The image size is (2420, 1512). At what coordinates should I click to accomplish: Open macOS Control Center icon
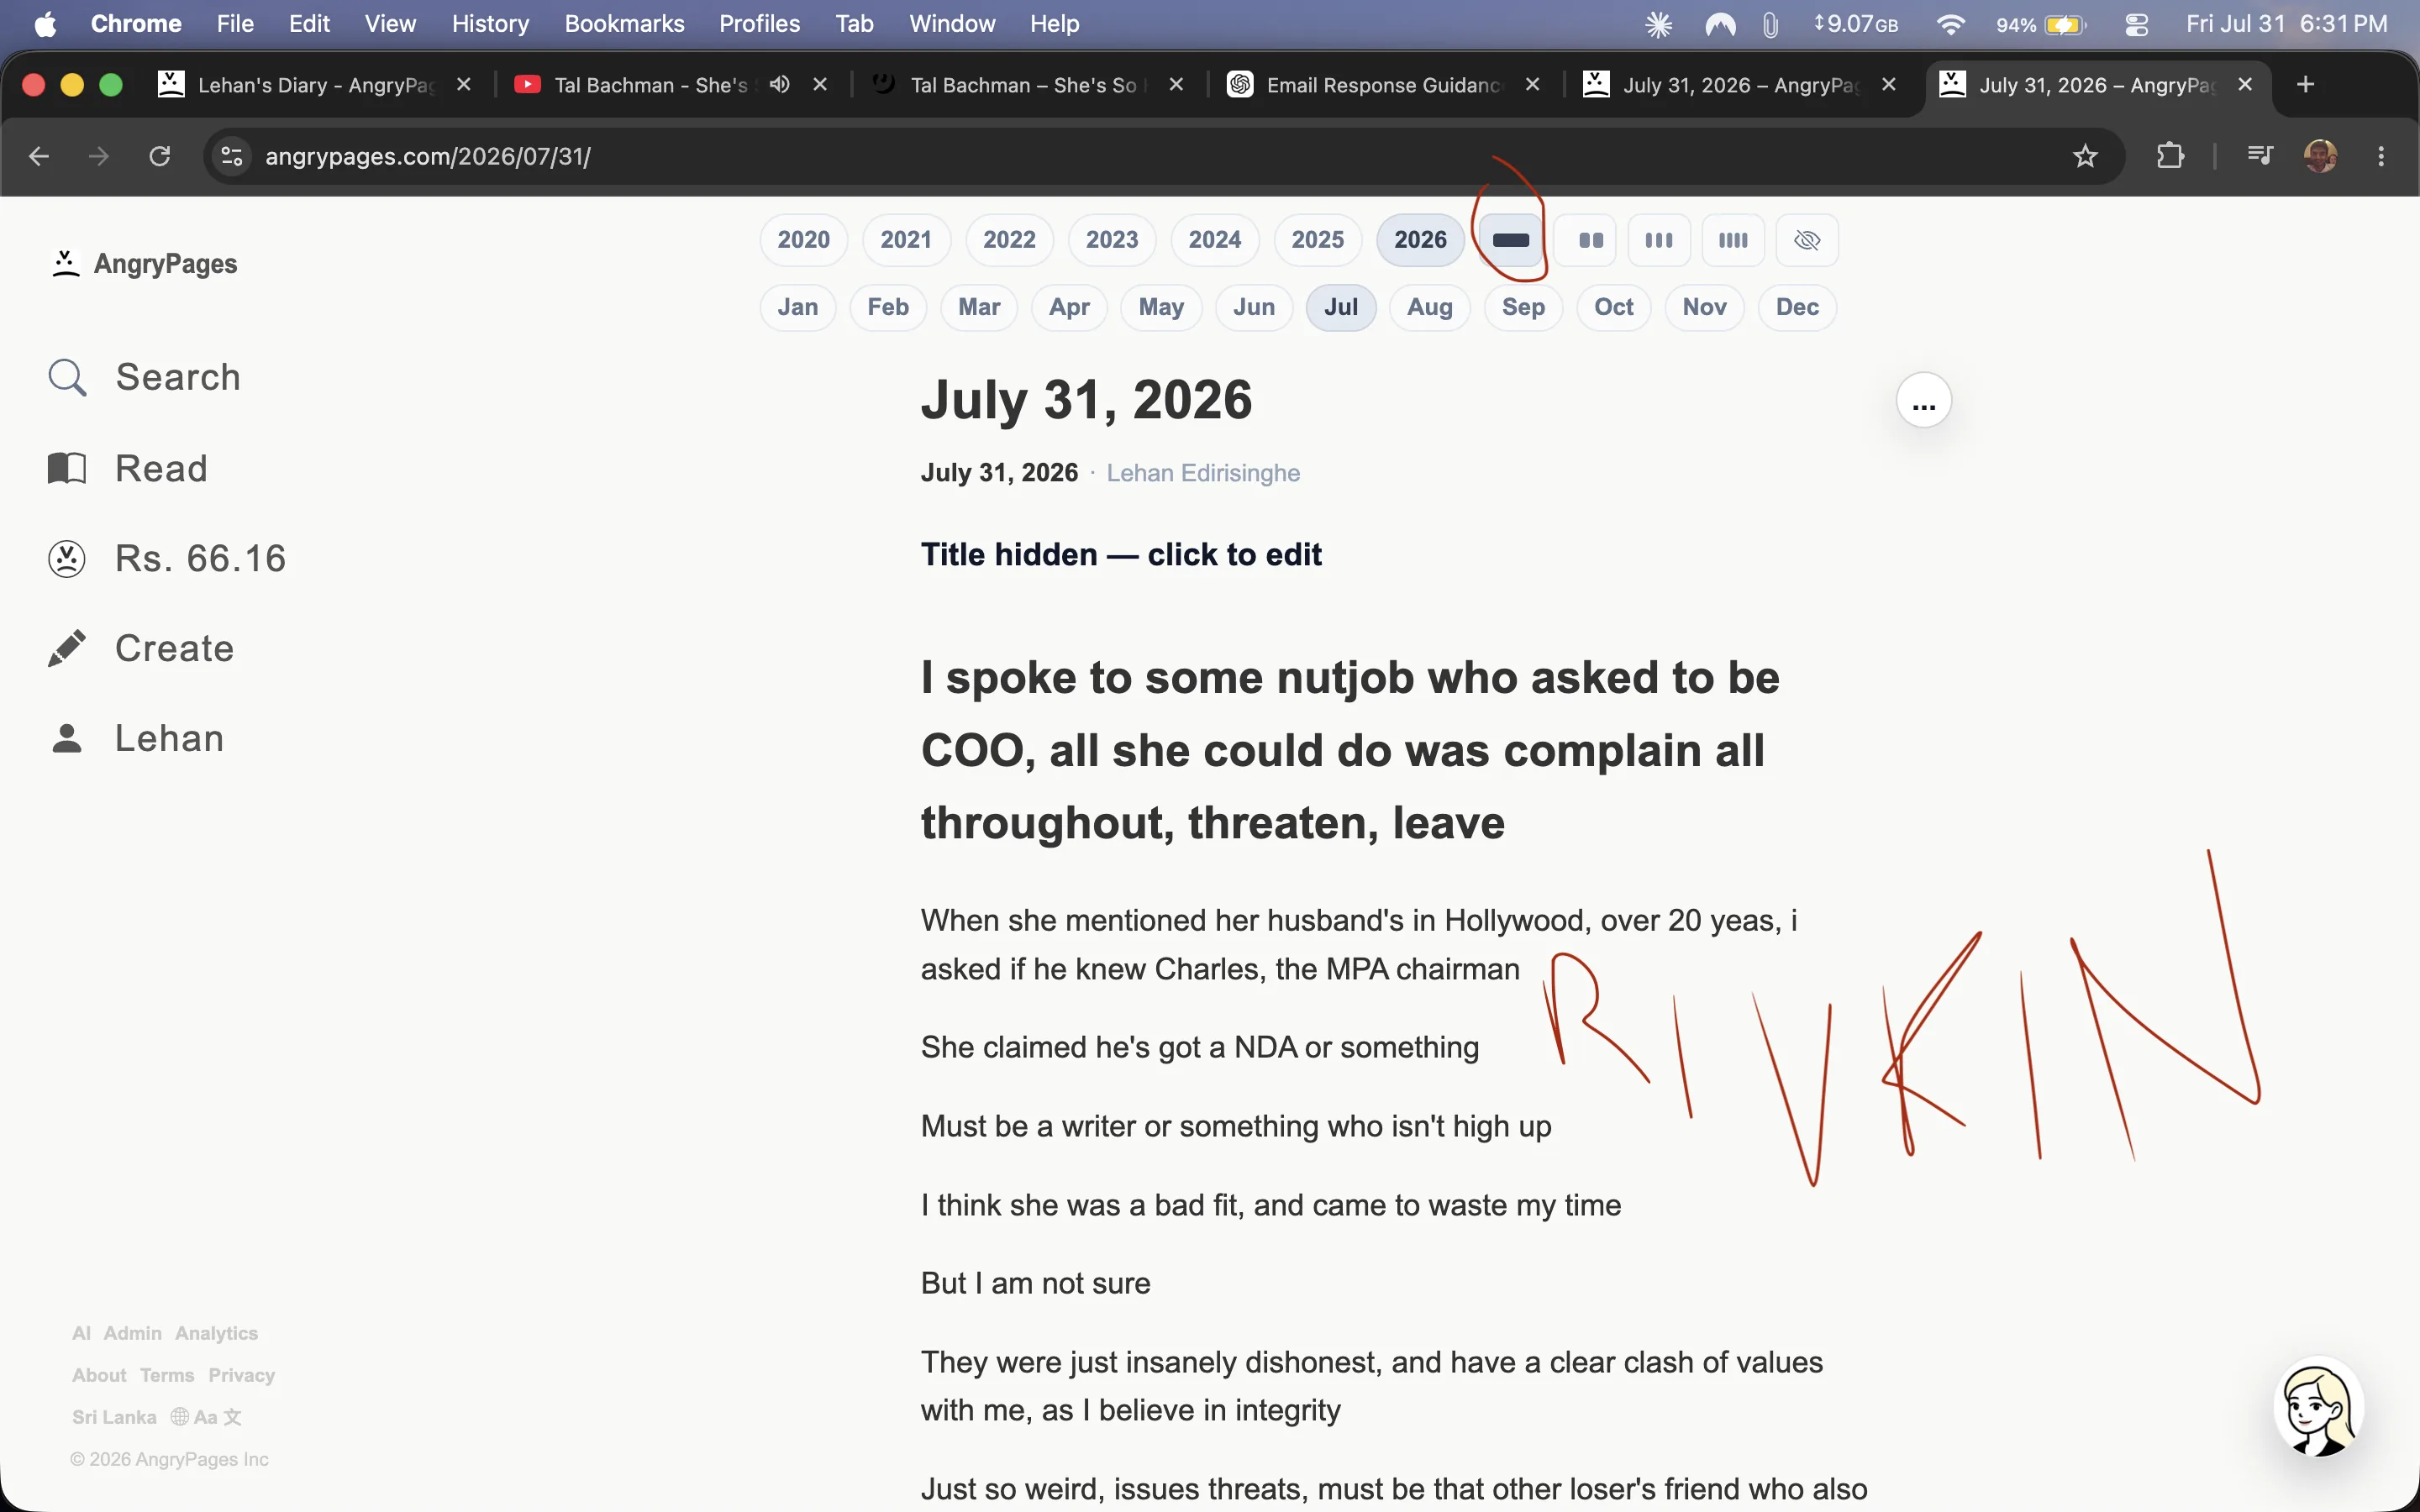[2137, 24]
